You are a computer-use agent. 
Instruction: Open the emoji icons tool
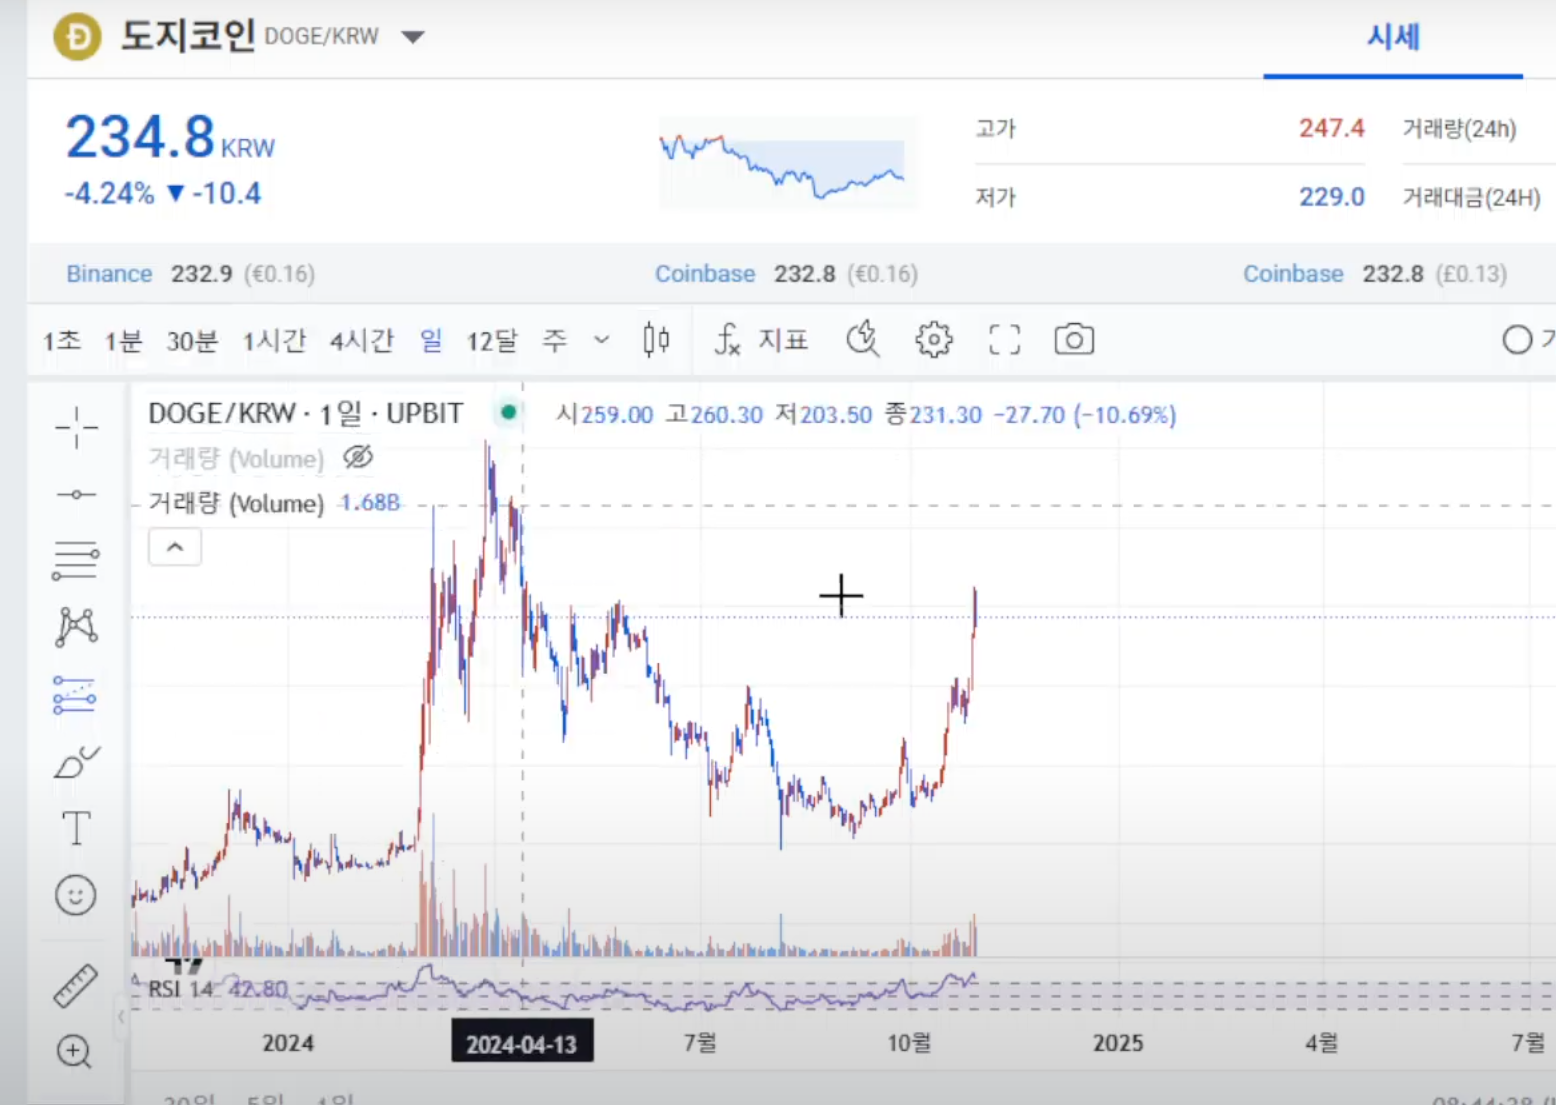pos(76,895)
